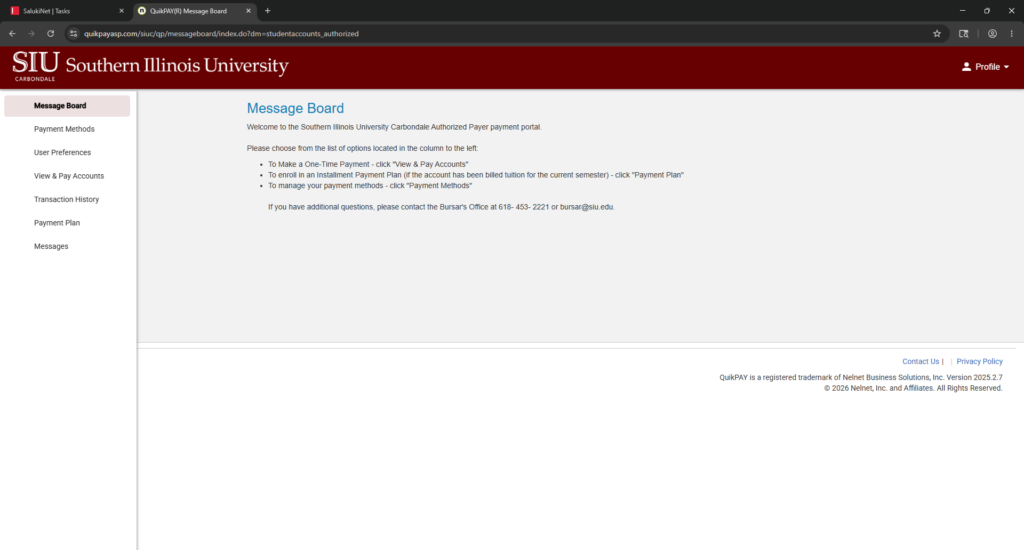Viewport: 1024px width, 550px height.
Task: Click the bursar@siu.edu email text
Action: [586, 207]
